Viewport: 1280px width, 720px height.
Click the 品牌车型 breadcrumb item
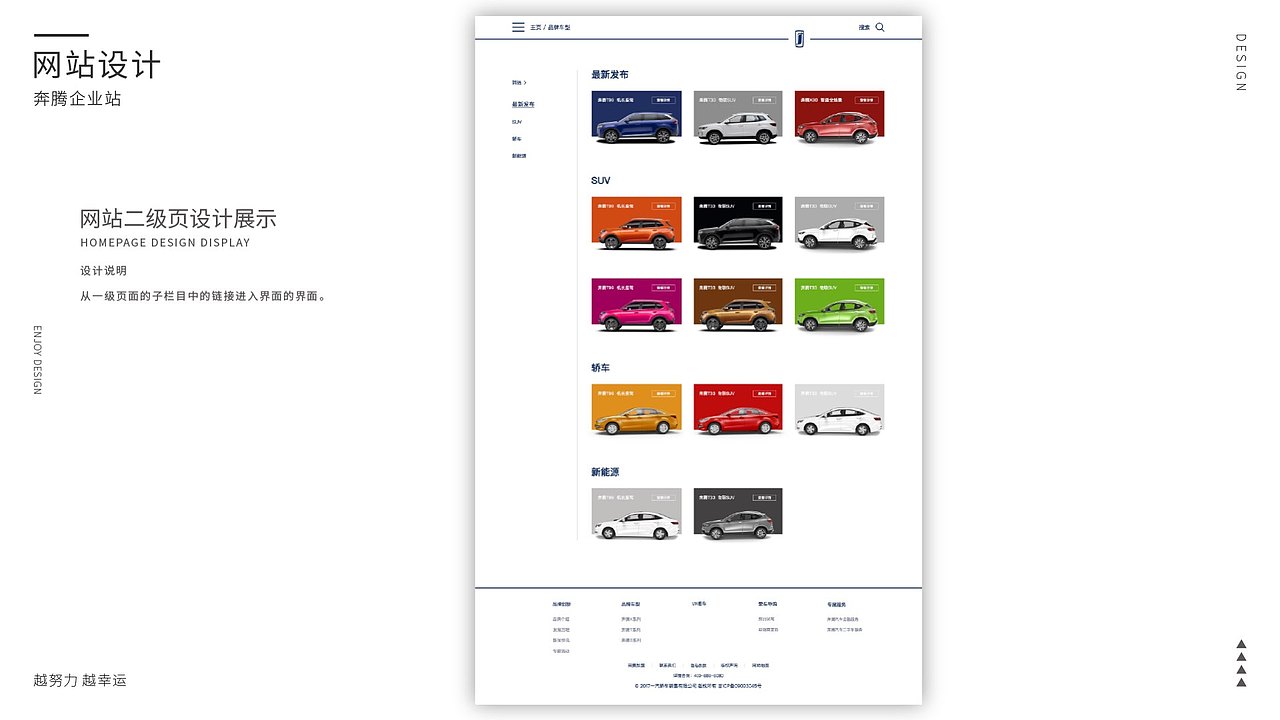tap(559, 28)
